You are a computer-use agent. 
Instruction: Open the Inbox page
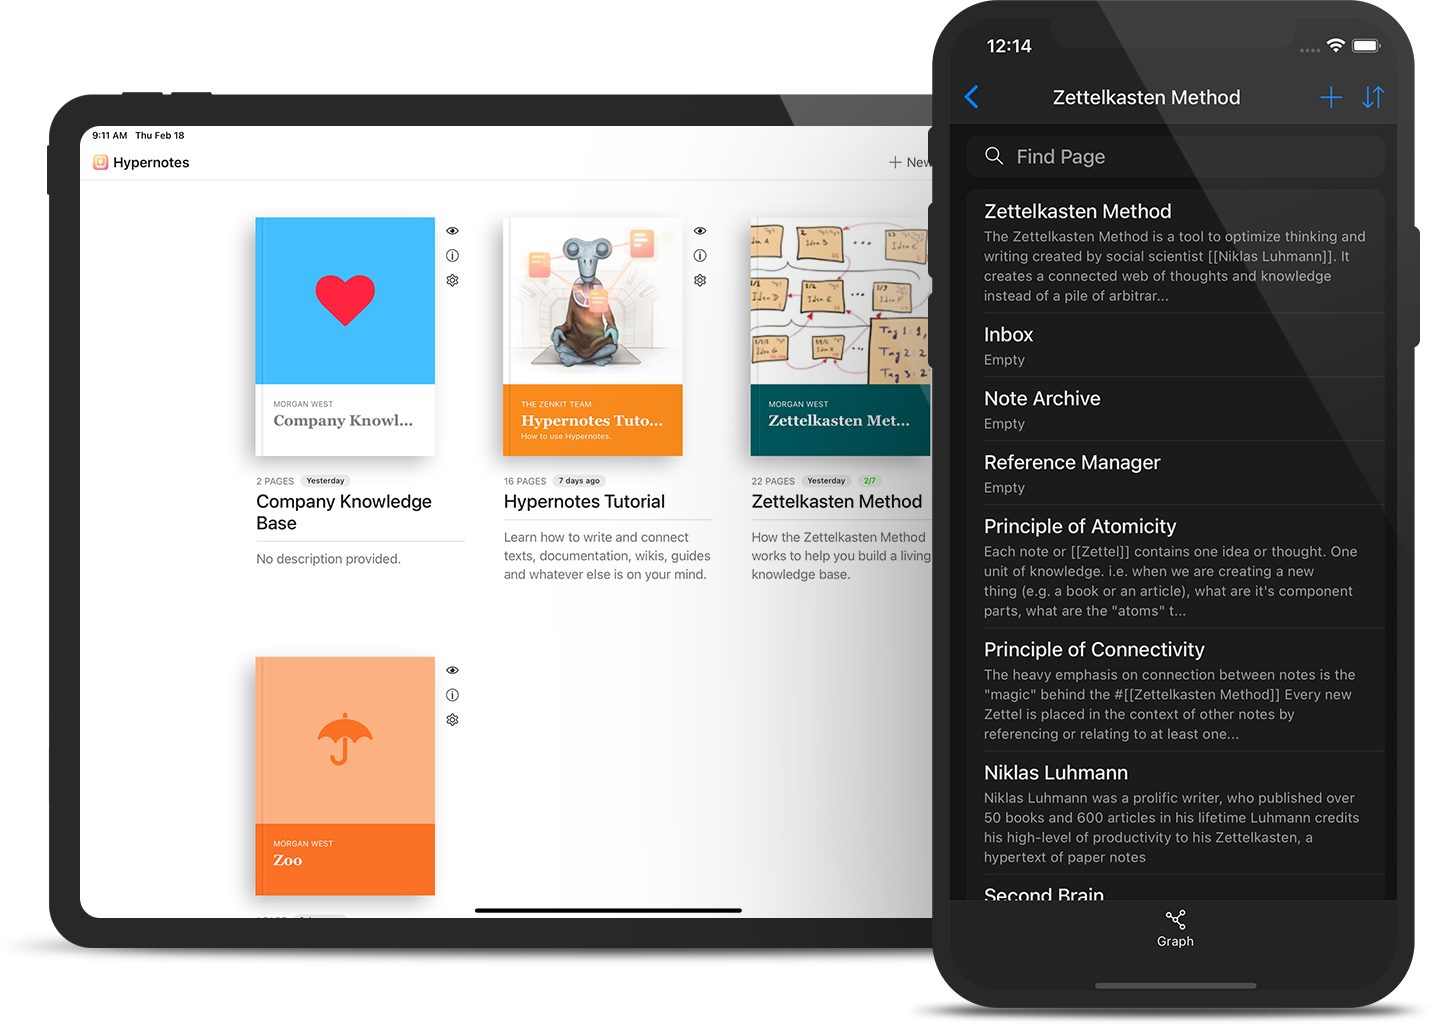(1175, 345)
